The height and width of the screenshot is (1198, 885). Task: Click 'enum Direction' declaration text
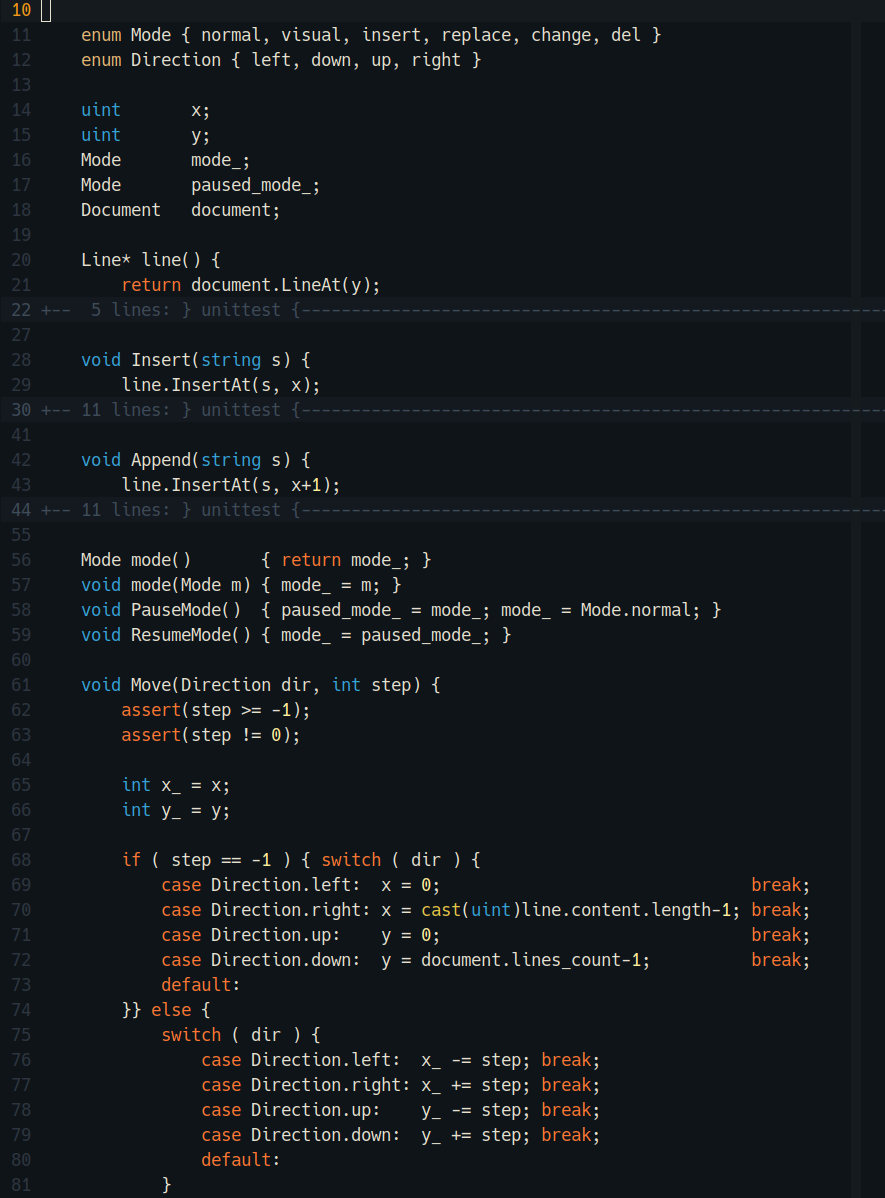tap(151, 60)
